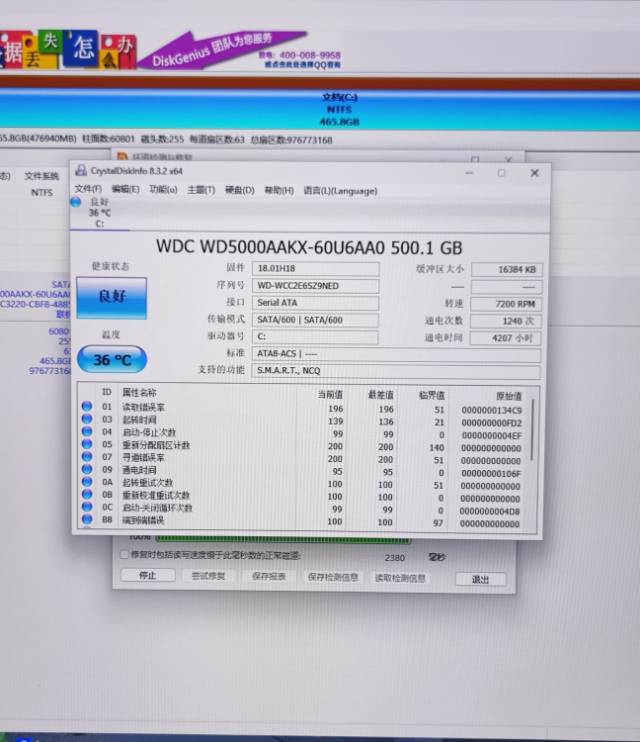Click status orb for attribute 03 起转时间
The width and height of the screenshot is (640, 742).
point(86,421)
